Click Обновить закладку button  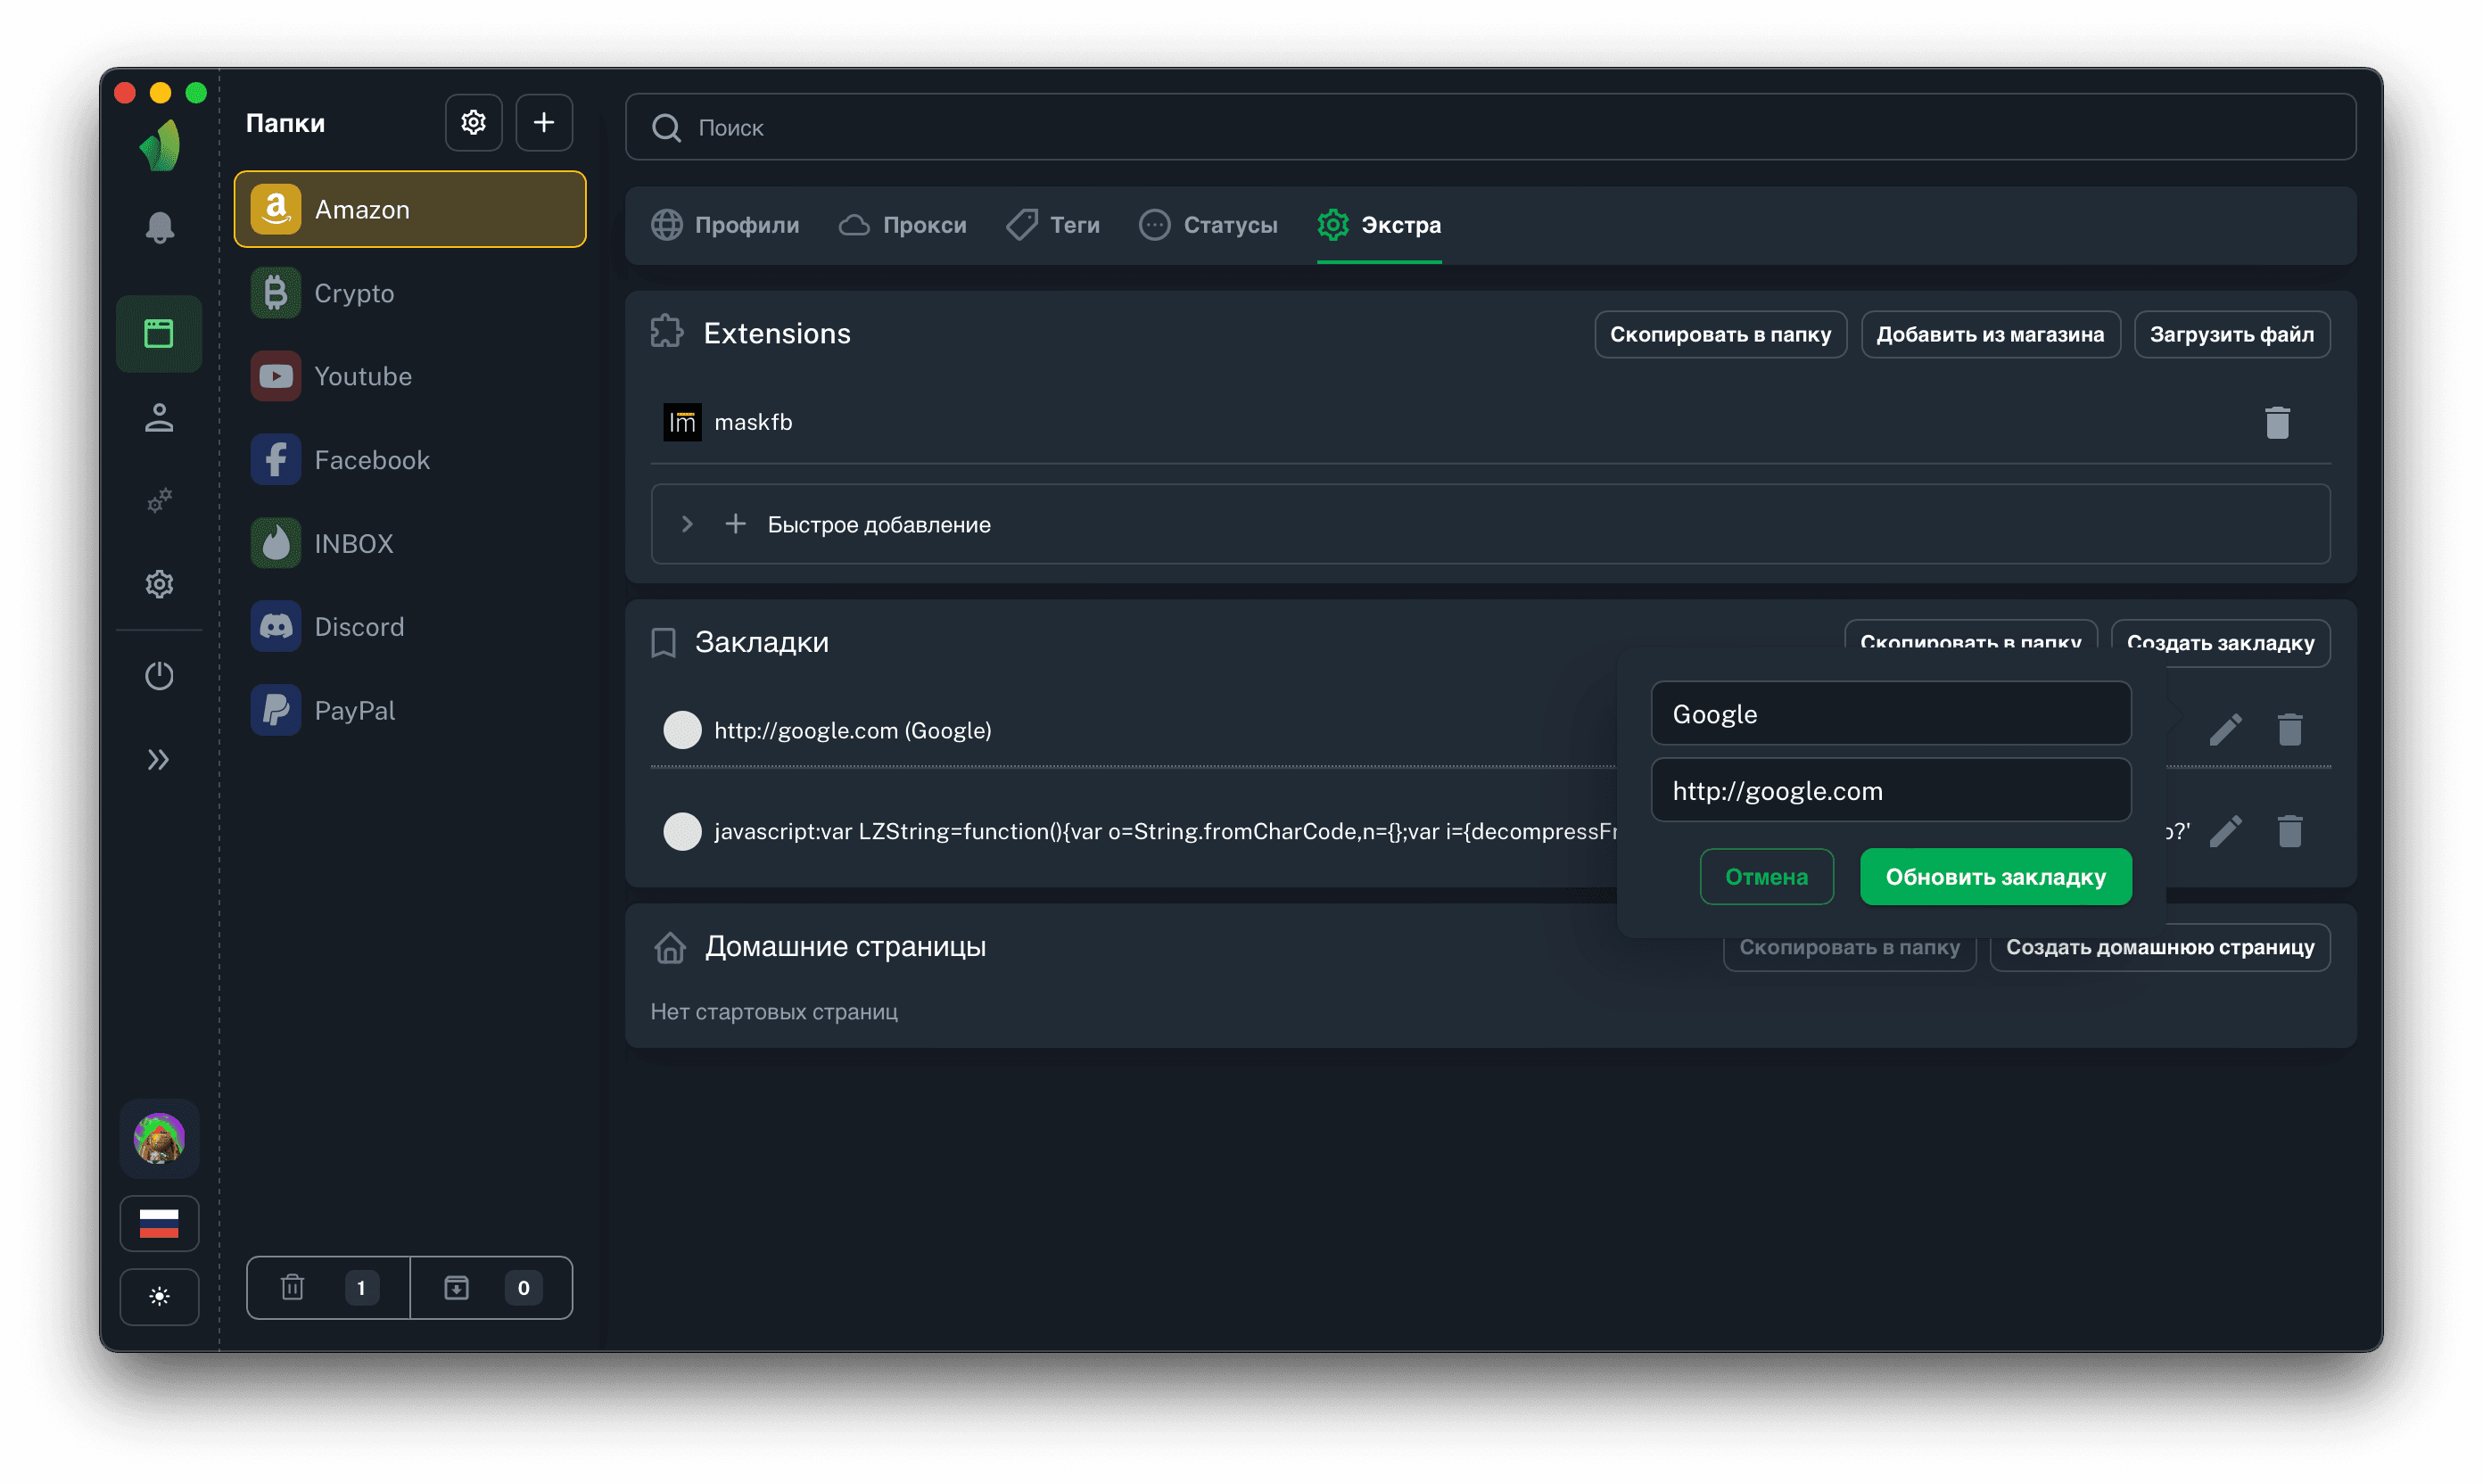[x=1995, y=877]
